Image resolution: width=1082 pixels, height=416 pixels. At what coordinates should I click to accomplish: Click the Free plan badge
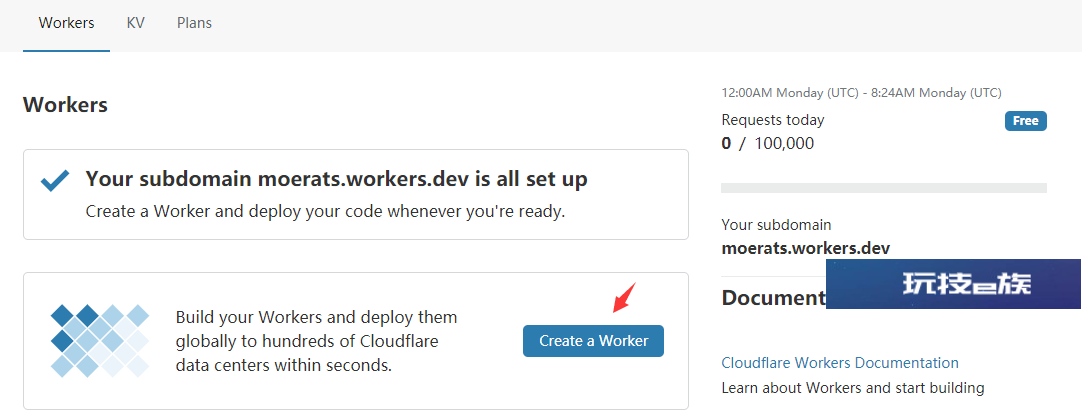1025,121
